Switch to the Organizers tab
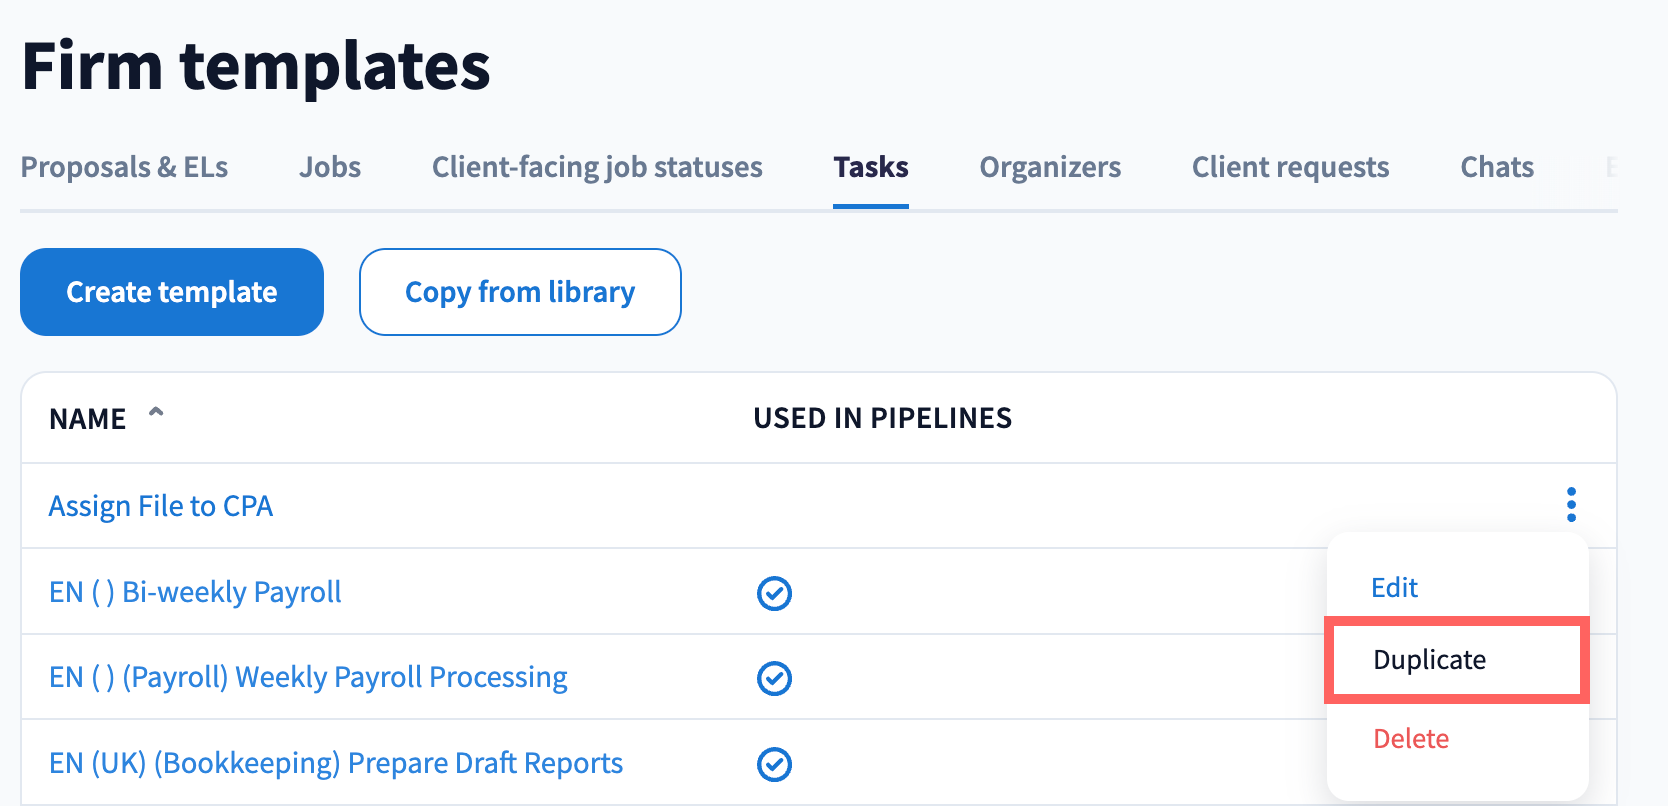Viewport: 1668px width, 806px height. (1050, 167)
